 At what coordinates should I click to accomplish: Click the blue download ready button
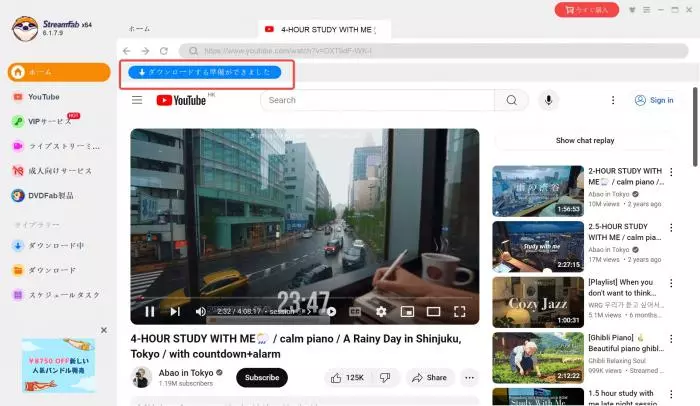pos(204,72)
